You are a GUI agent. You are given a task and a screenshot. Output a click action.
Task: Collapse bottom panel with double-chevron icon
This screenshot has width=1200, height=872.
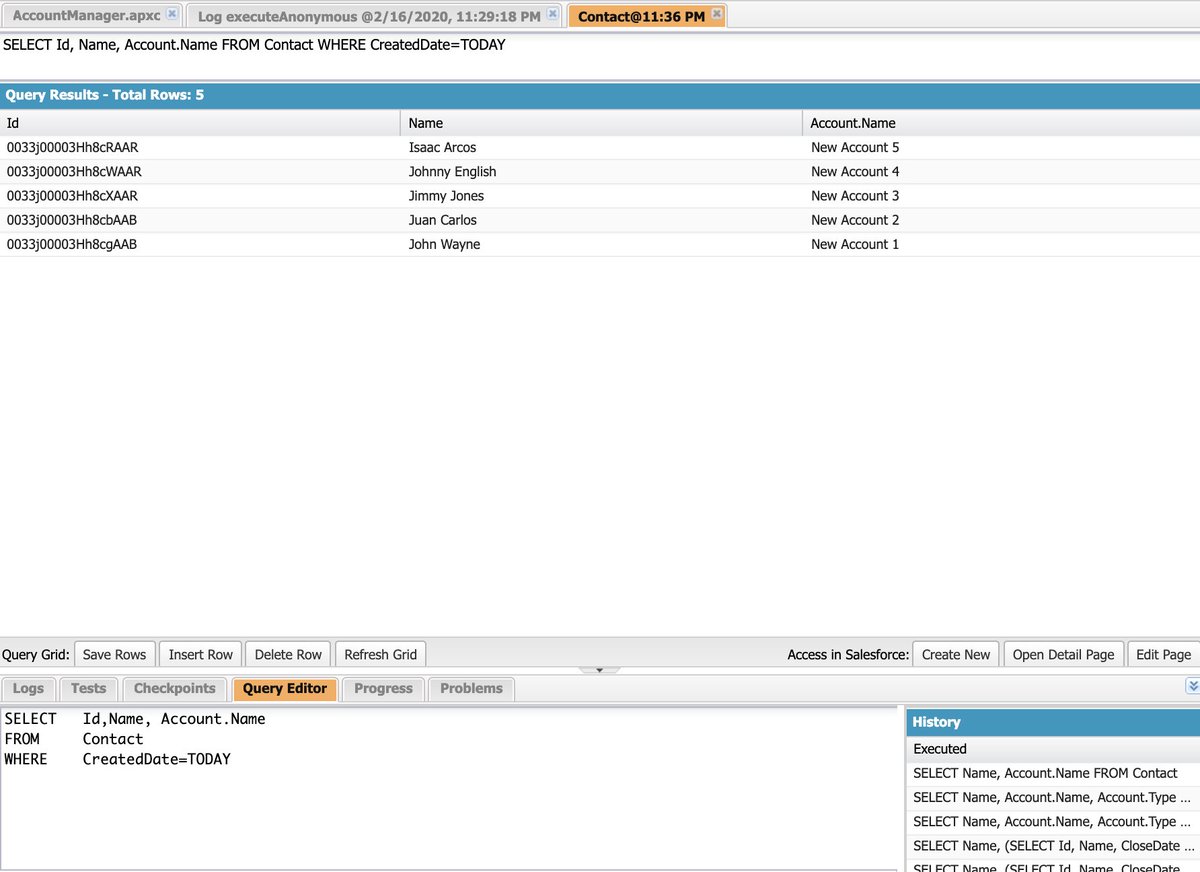tap(1192, 686)
